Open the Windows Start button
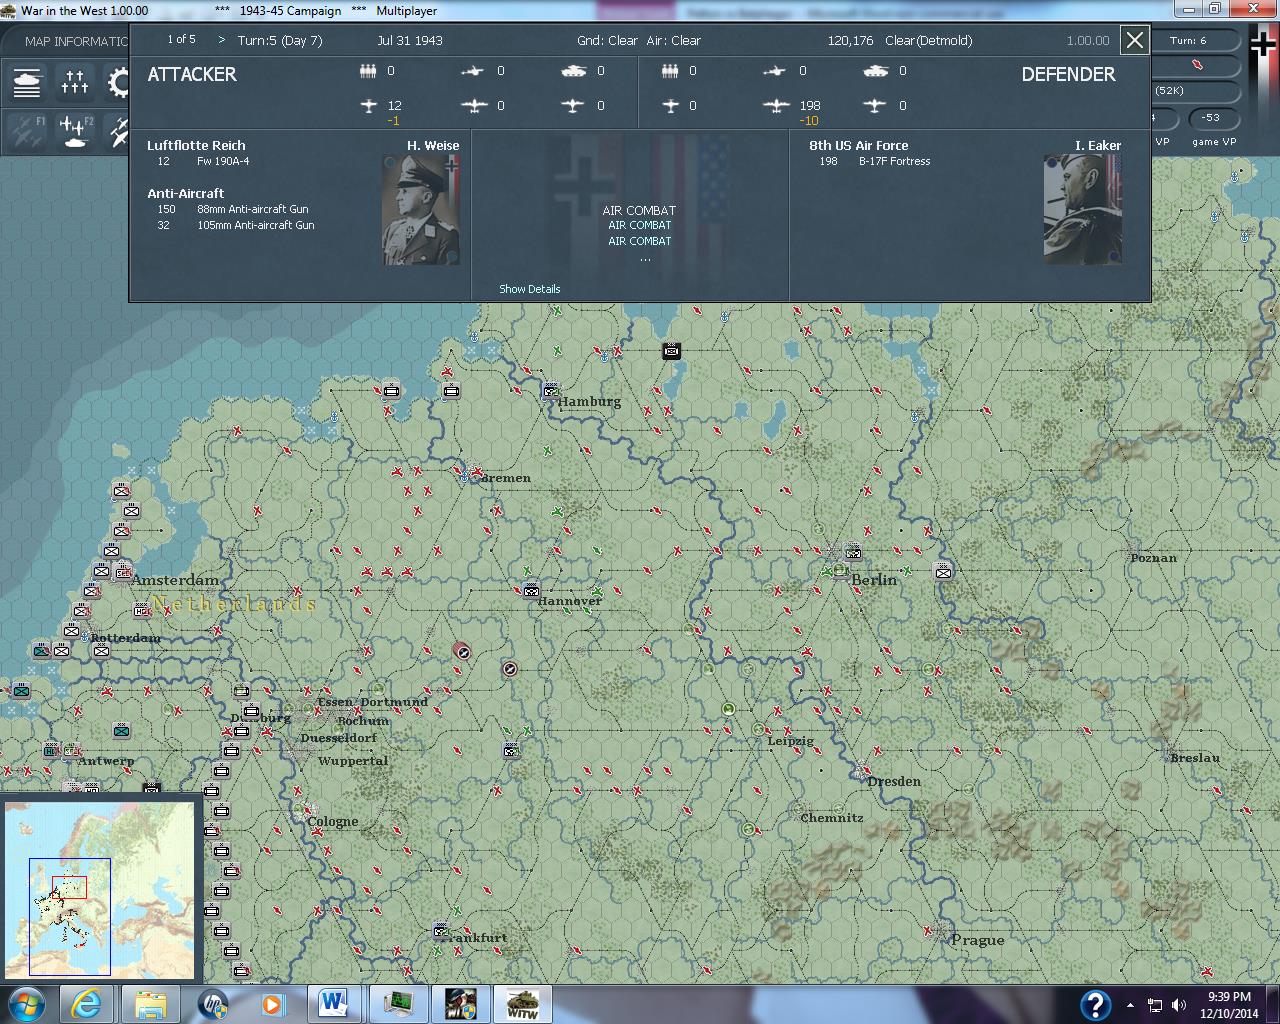Screen dimensions: 1280x1024 coord(27,1004)
